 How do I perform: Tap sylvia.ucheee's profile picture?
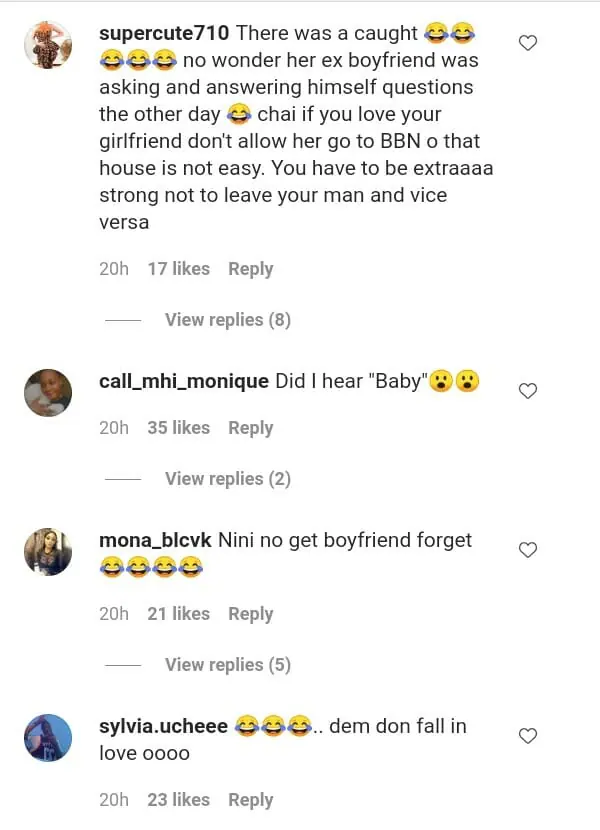pos(48,738)
